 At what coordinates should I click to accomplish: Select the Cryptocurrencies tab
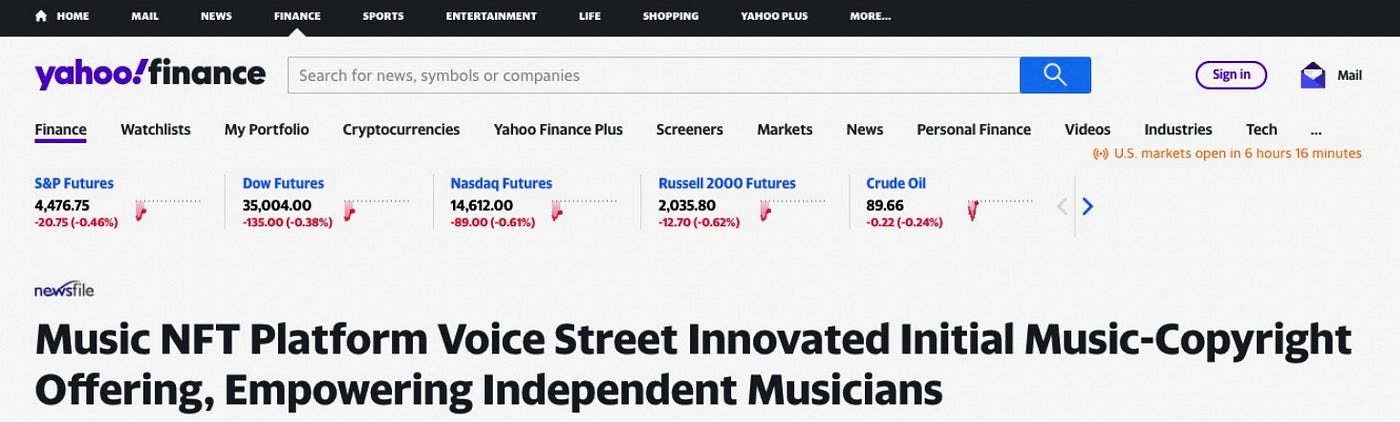click(x=401, y=129)
